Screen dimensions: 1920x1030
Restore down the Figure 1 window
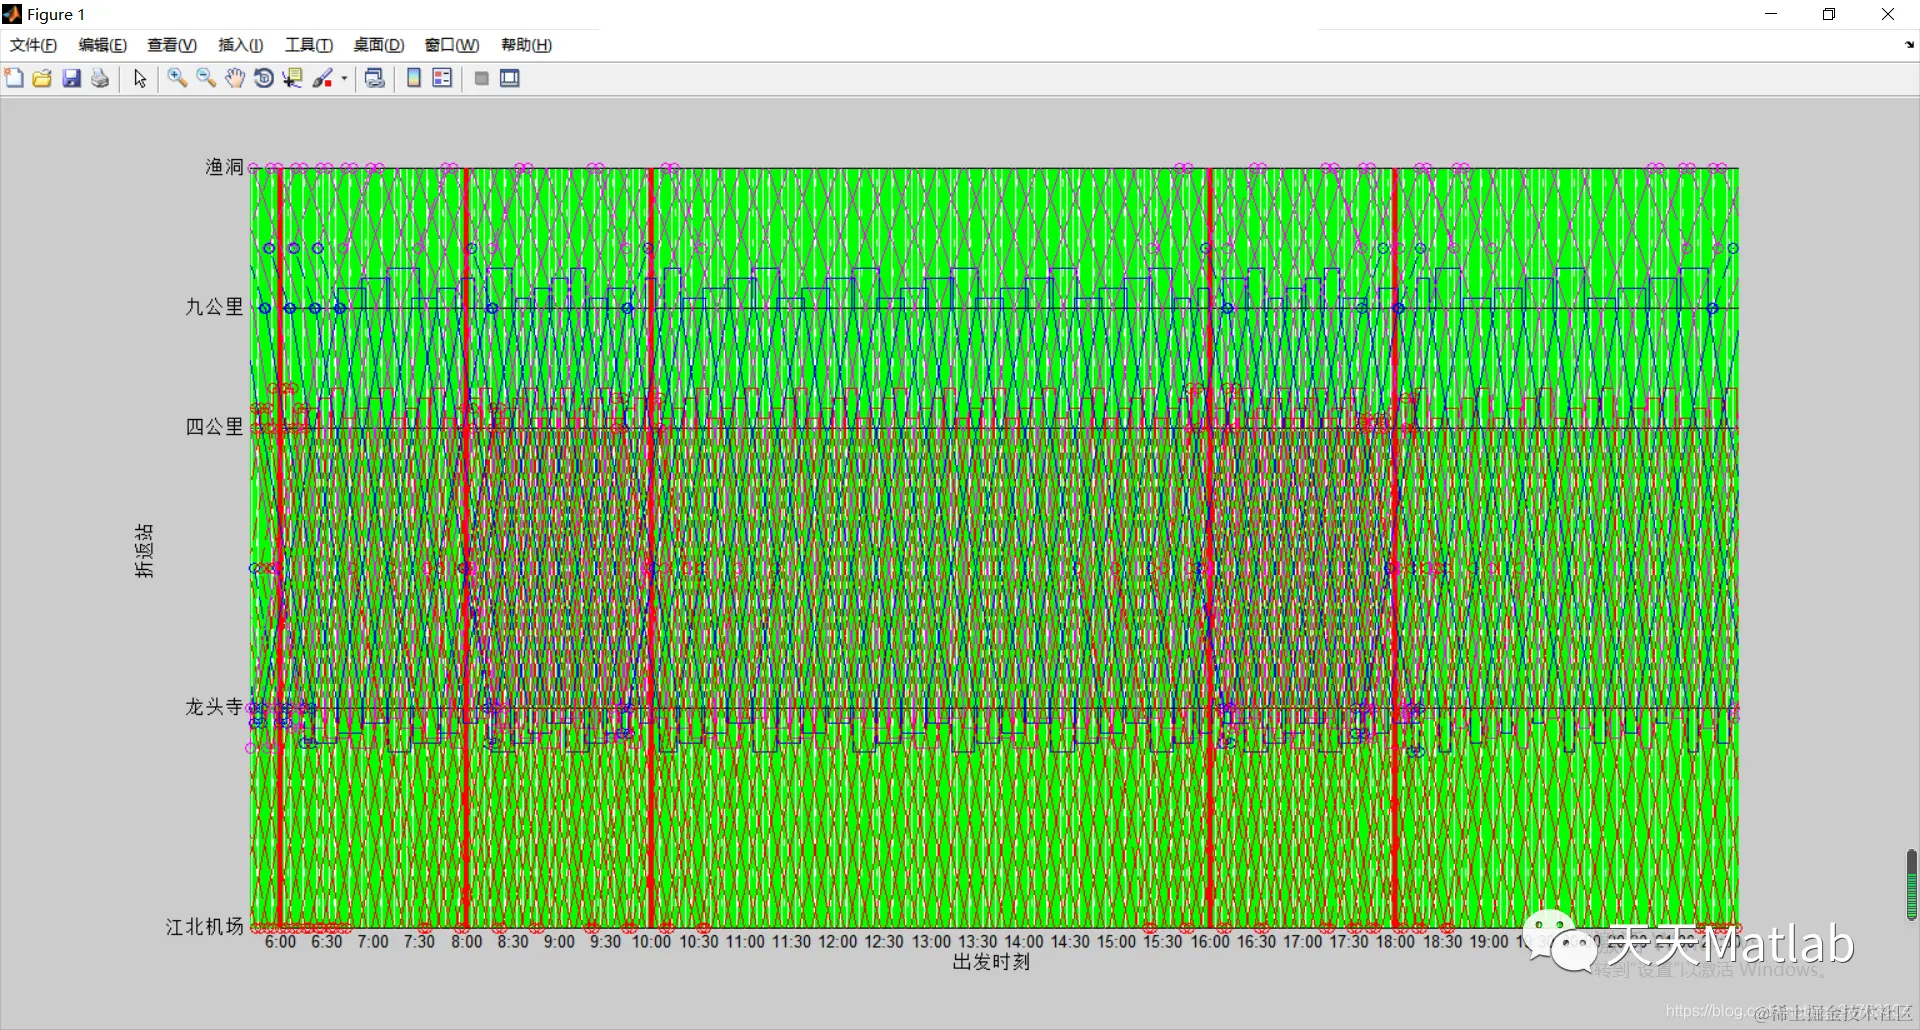1829,14
